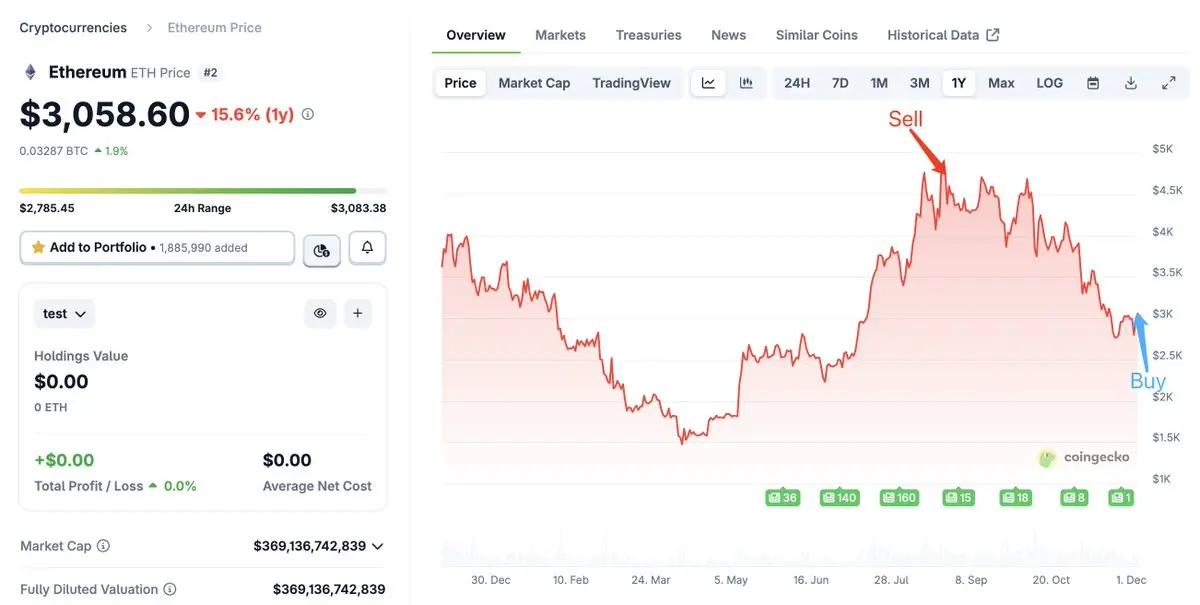The image size is (1200, 605).
Task: Select the 7D time range
Action: pos(840,83)
